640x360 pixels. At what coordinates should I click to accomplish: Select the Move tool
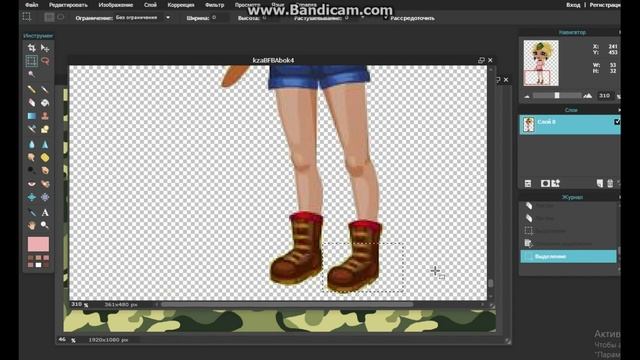[x=45, y=48]
